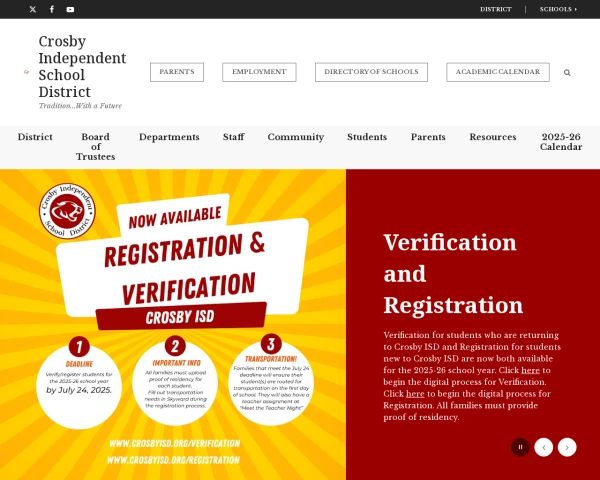Screen dimensions: 600x480
Task: Click 'here' link to begin Registration
Action: (x=415, y=393)
